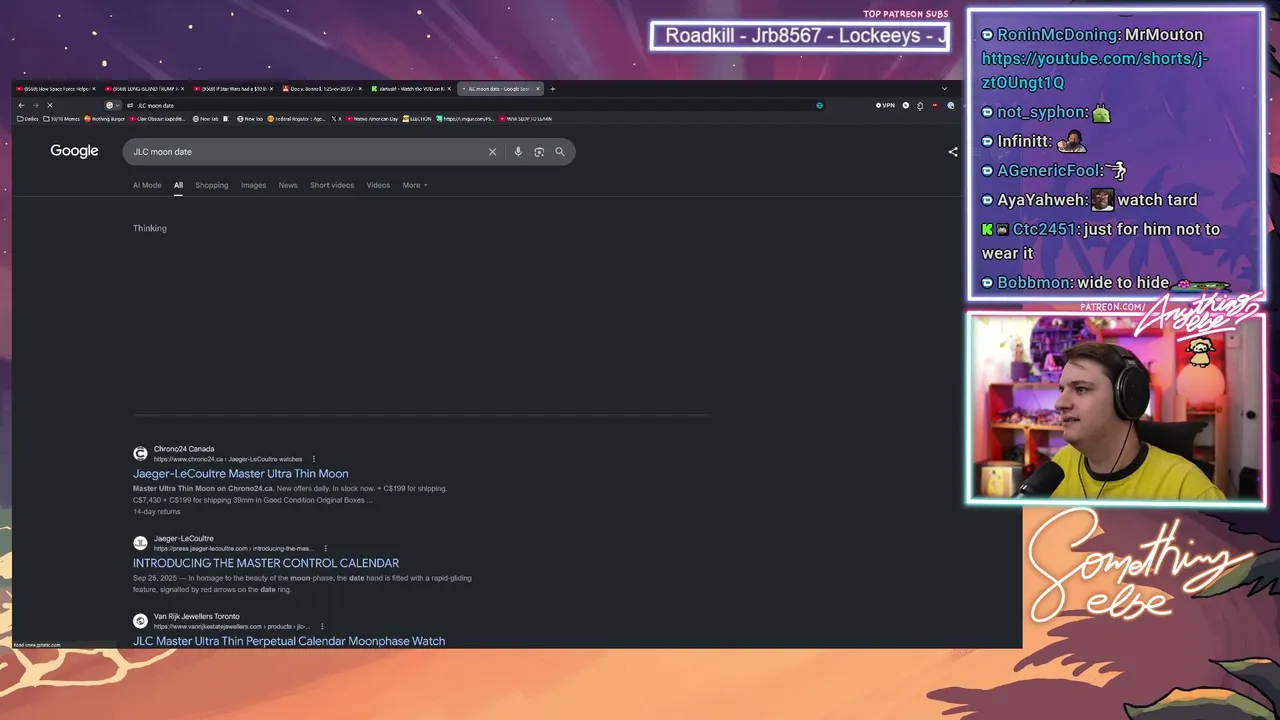Image resolution: width=1280 pixels, height=720 pixels.
Task: Switch to News results
Action: 288,185
